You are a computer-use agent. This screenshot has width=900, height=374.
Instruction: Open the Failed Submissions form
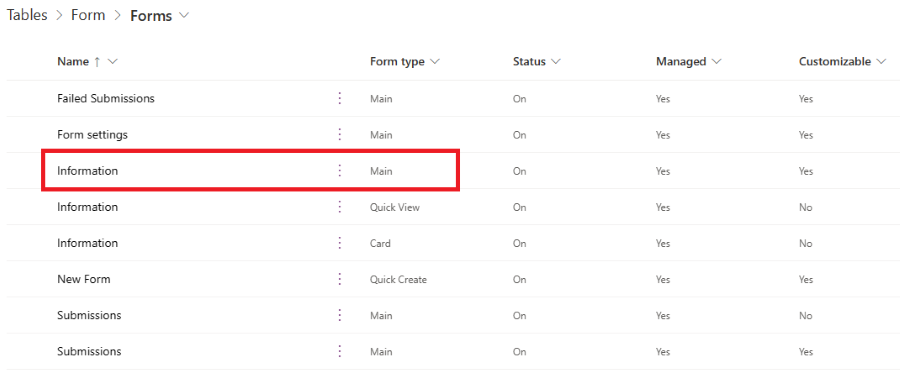(106, 99)
